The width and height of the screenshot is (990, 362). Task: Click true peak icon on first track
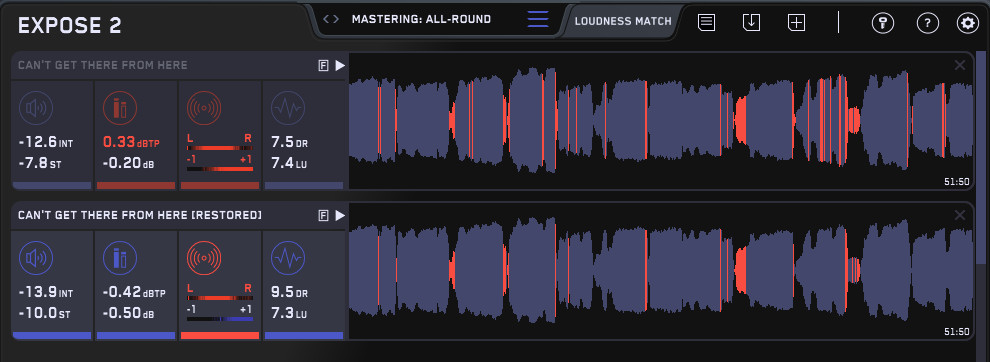point(120,108)
